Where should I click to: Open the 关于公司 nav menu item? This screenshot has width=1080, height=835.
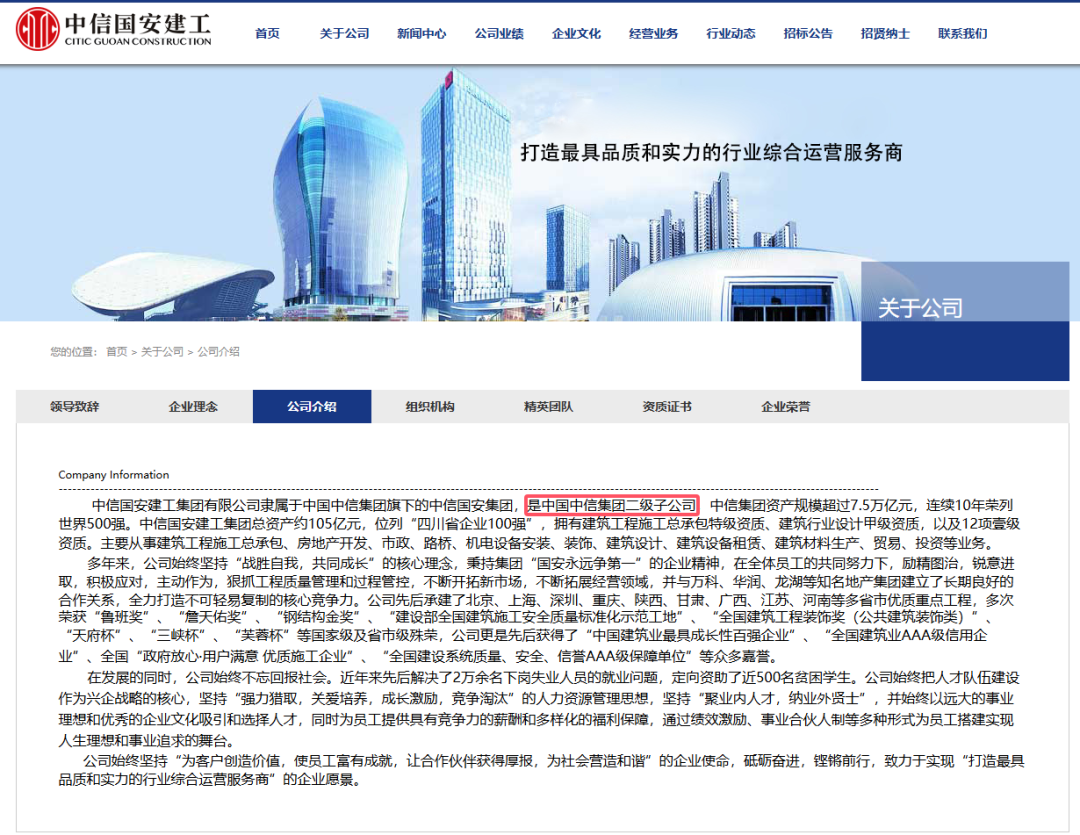click(344, 33)
